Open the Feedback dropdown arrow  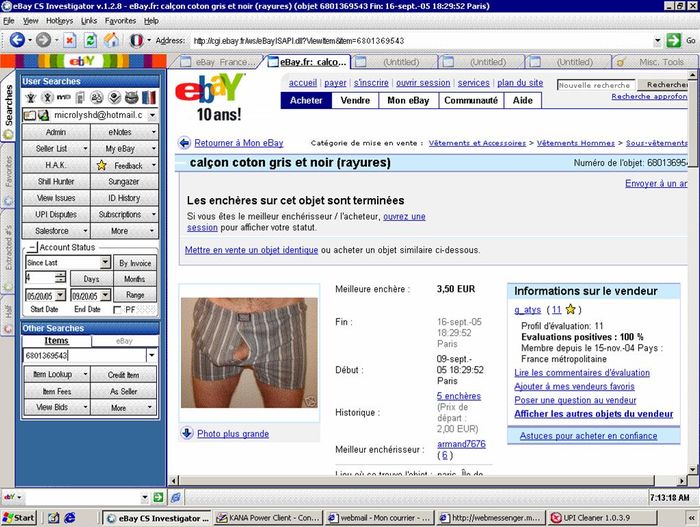coord(154,165)
